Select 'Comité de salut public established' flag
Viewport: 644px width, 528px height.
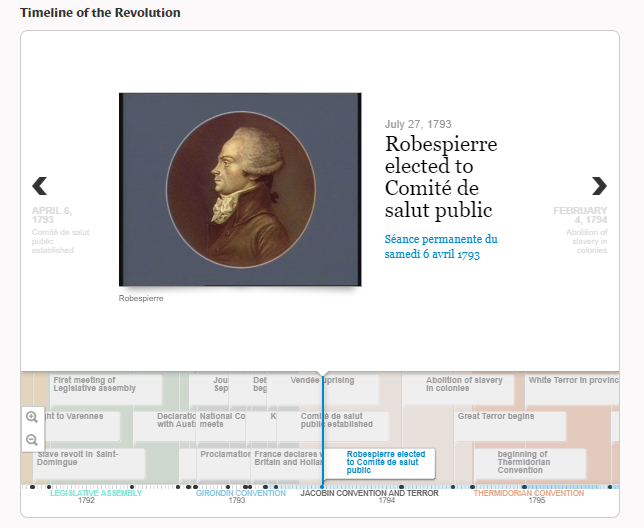[x=333, y=426]
